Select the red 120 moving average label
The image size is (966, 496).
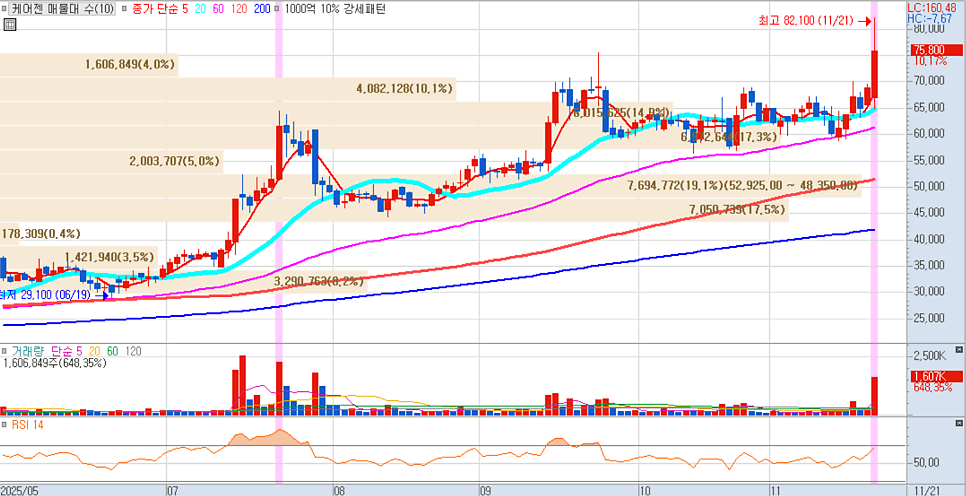(239, 10)
